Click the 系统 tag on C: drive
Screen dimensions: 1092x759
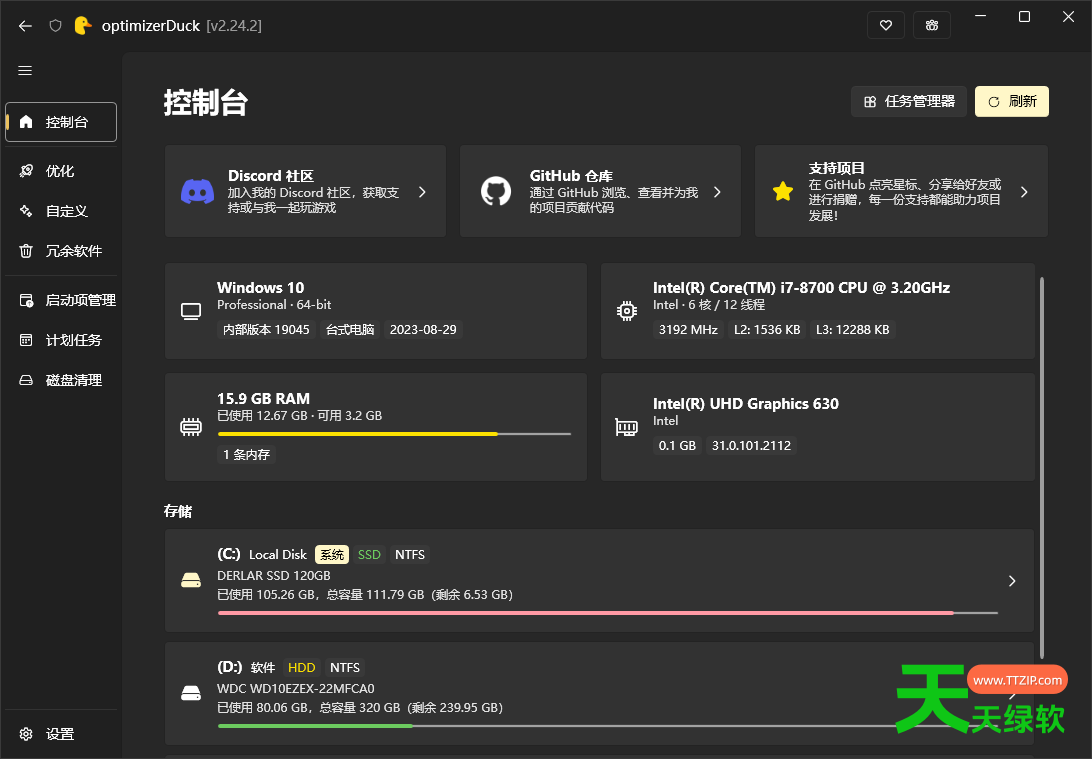click(x=332, y=554)
